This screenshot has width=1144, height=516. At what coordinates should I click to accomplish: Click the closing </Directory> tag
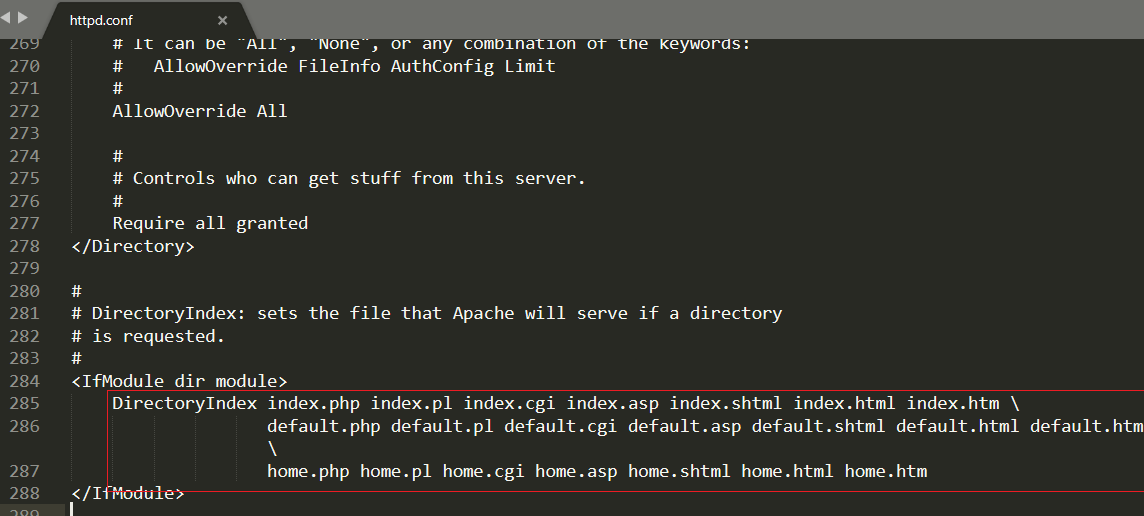coord(133,246)
